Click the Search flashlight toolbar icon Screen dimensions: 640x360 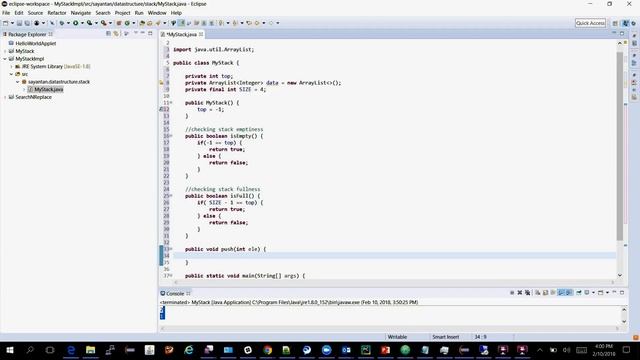158,23
